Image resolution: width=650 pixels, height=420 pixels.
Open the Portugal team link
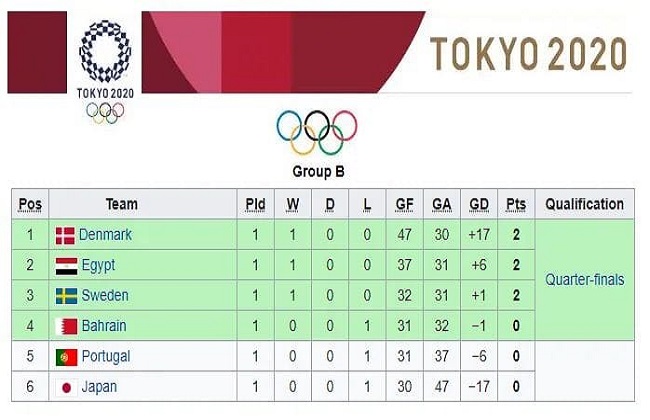[106, 357]
